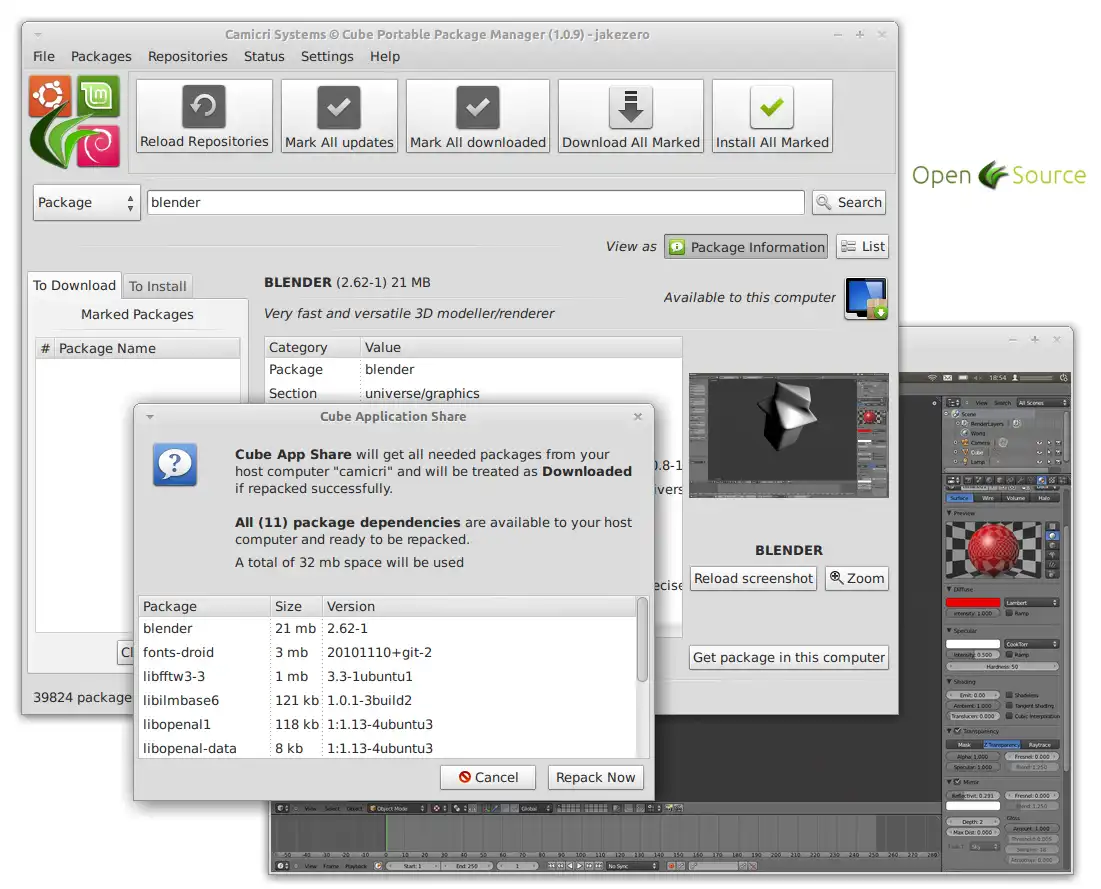Image resolution: width=1101 pixels, height=889 pixels.
Task: Click the mail indicator in the Blender window's panel
Action: tap(947, 378)
